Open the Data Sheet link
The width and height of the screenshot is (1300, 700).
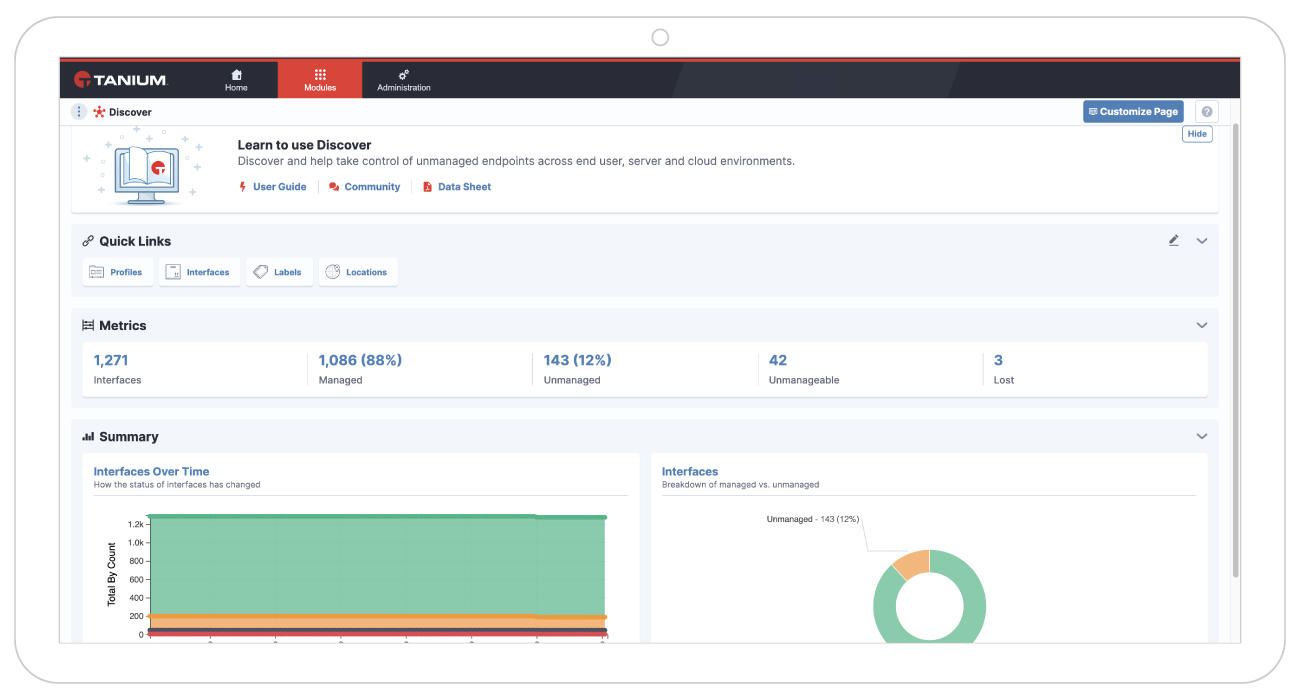(457, 187)
